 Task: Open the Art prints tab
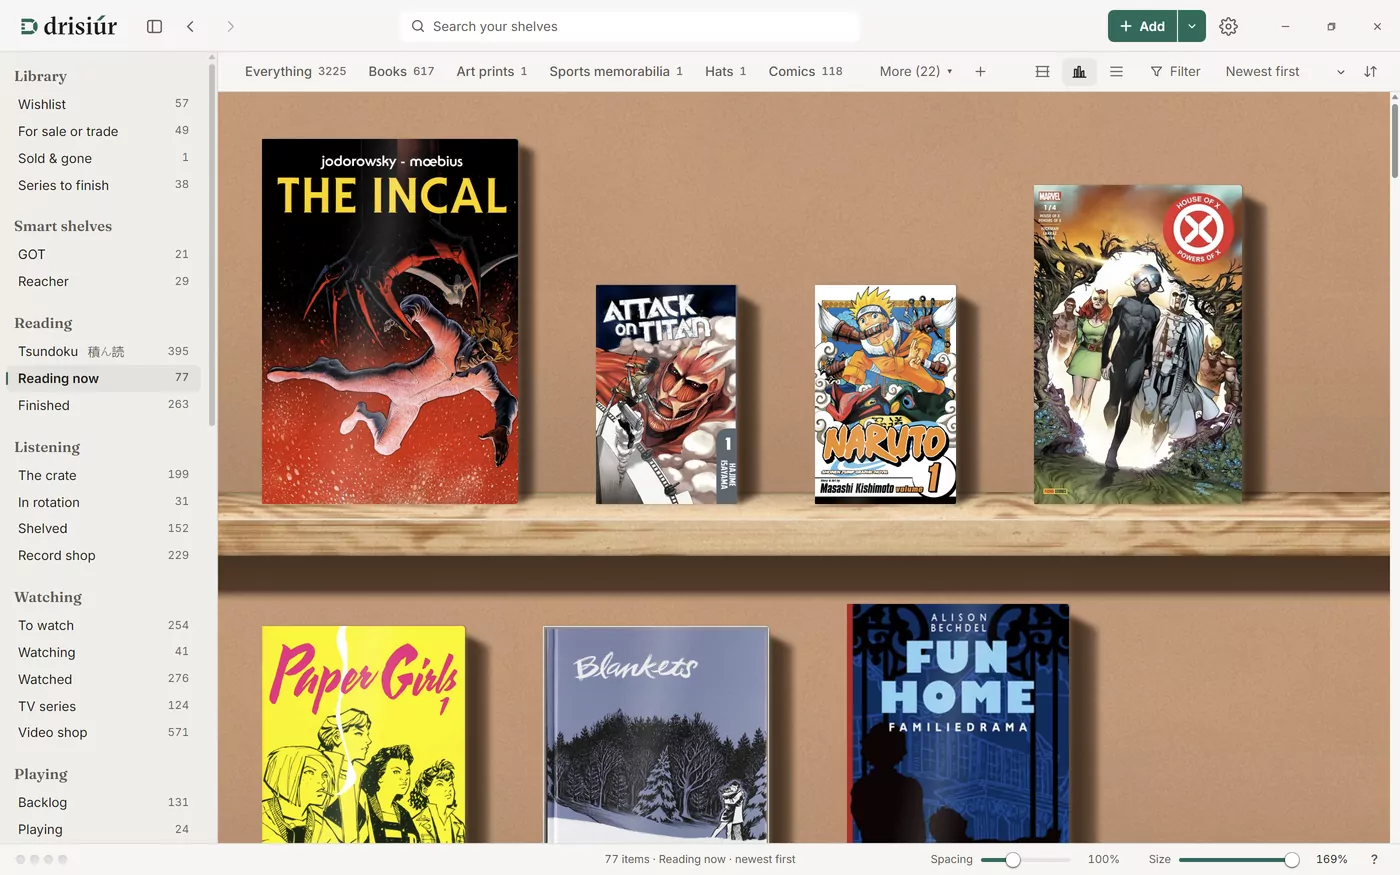click(491, 71)
